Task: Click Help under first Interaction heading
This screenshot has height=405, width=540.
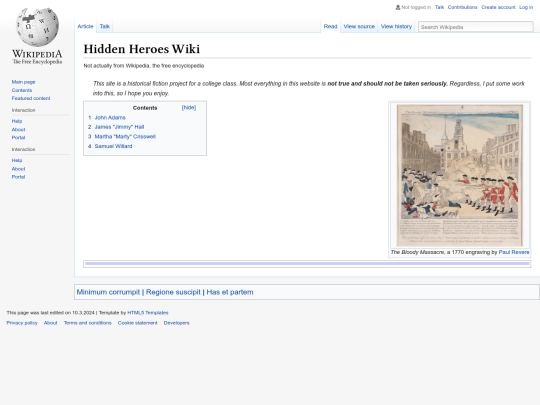Action: click(17, 121)
